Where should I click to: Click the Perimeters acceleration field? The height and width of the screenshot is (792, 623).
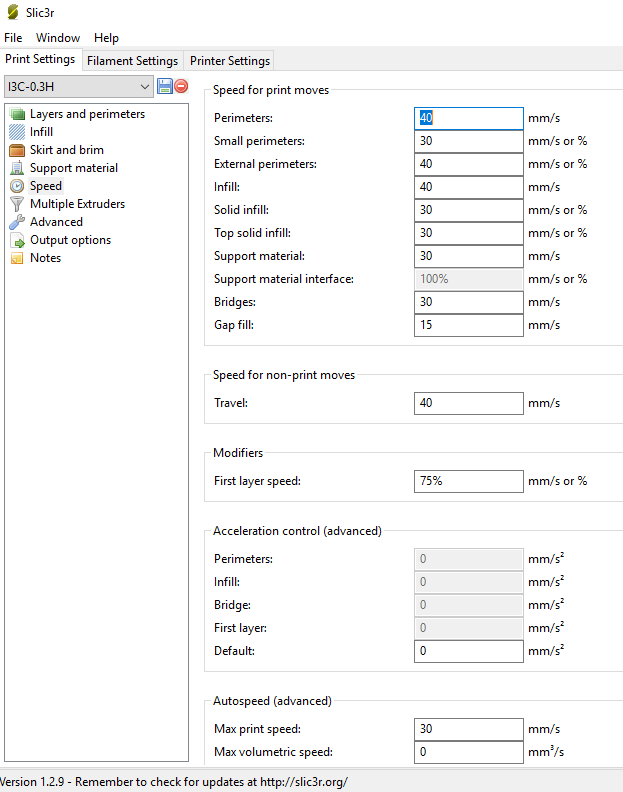469,559
